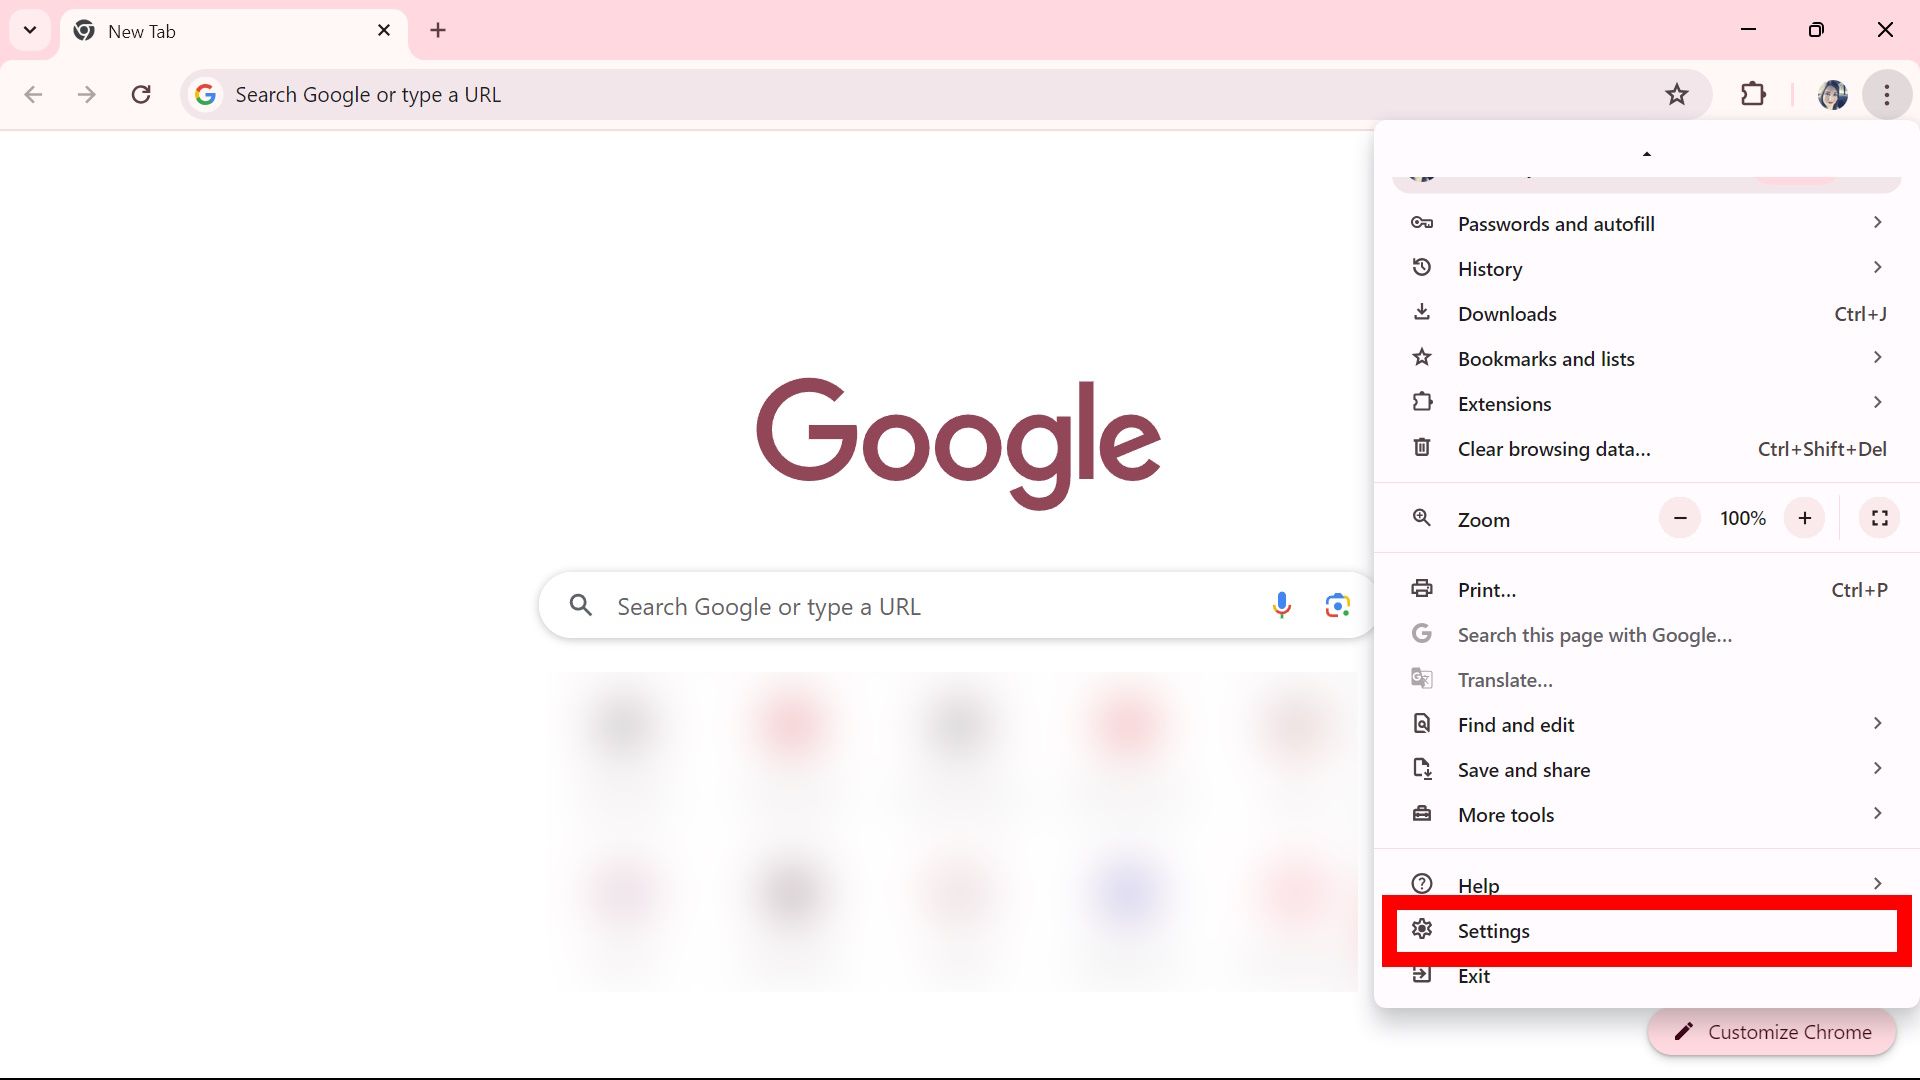Click the Chrome profile avatar icon
1920x1080 pixels.
coord(1832,94)
